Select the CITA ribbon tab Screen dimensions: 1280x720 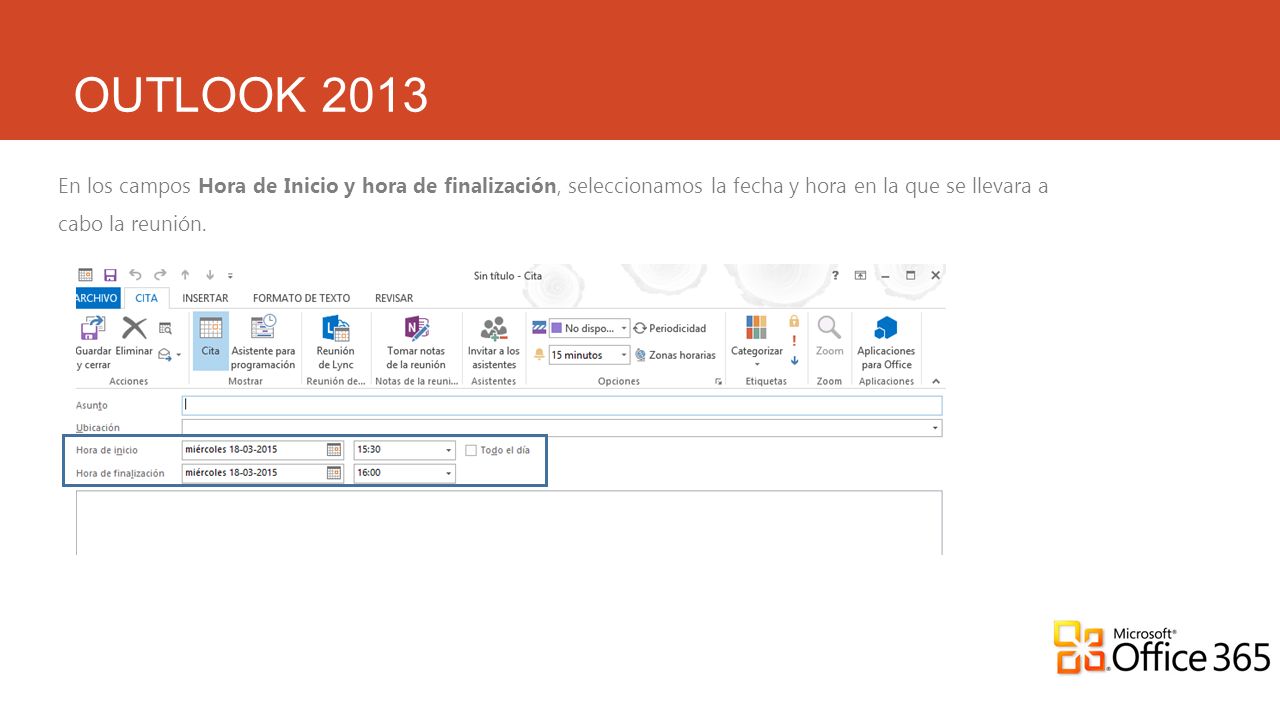(x=146, y=298)
